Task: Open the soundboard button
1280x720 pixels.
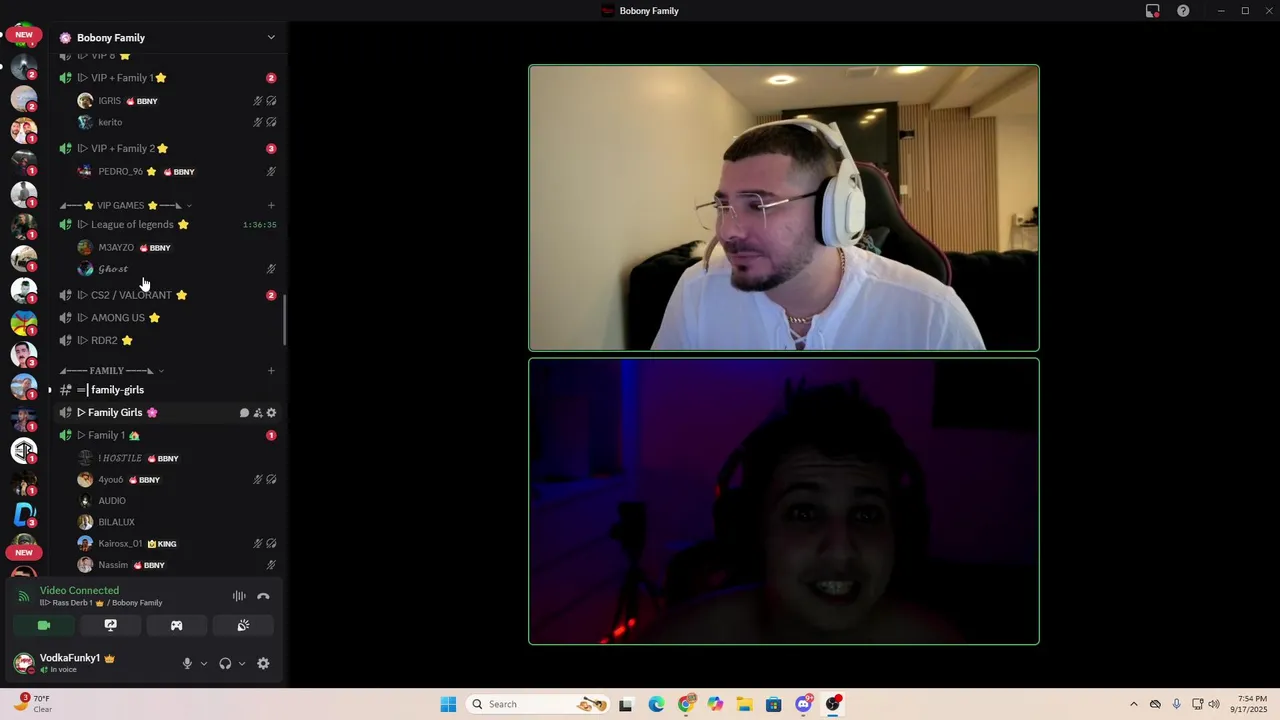Action: [x=243, y=625]
